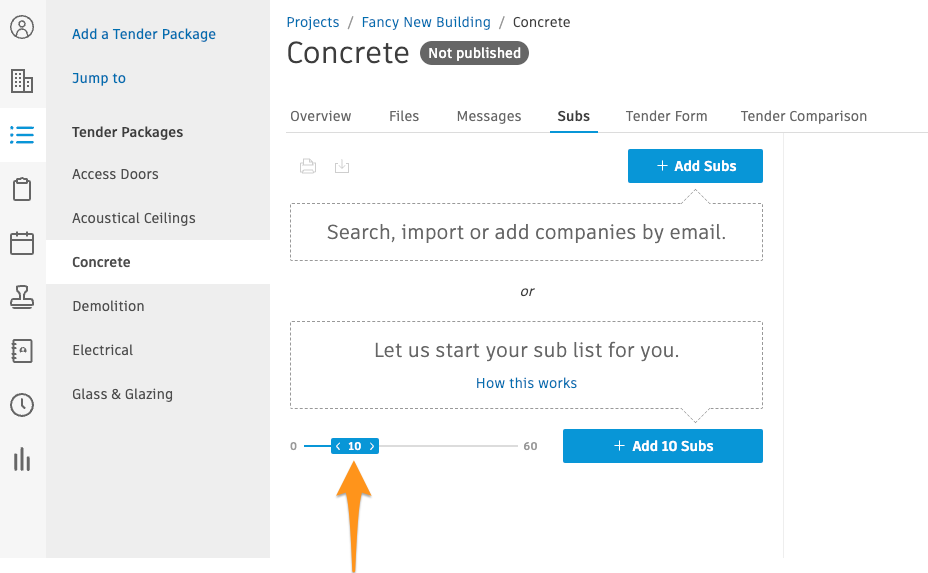
Task: Open Jump to in sidebar
Action: click(99, 78)
